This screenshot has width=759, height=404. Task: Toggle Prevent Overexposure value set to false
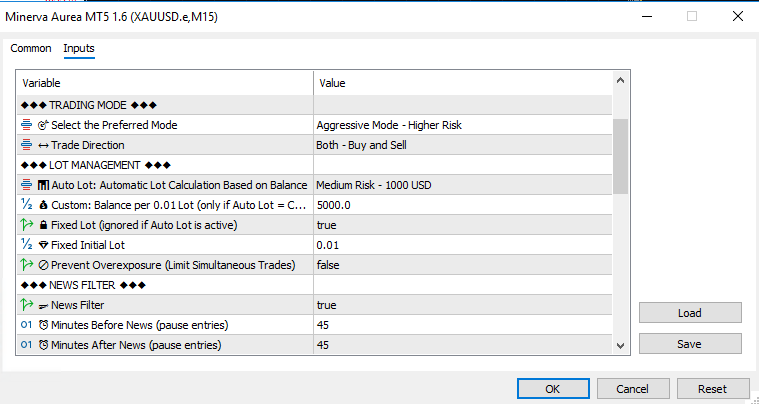(461, 265)
